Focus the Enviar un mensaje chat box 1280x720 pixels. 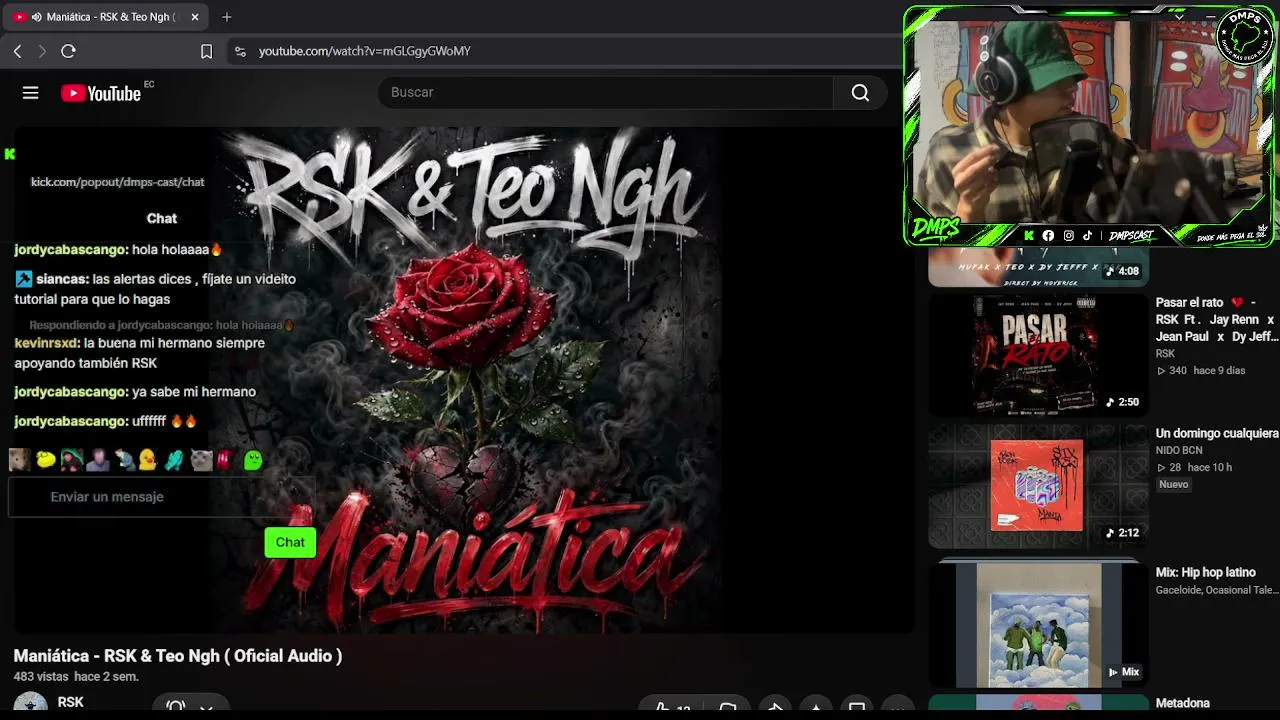pos(161,497)
